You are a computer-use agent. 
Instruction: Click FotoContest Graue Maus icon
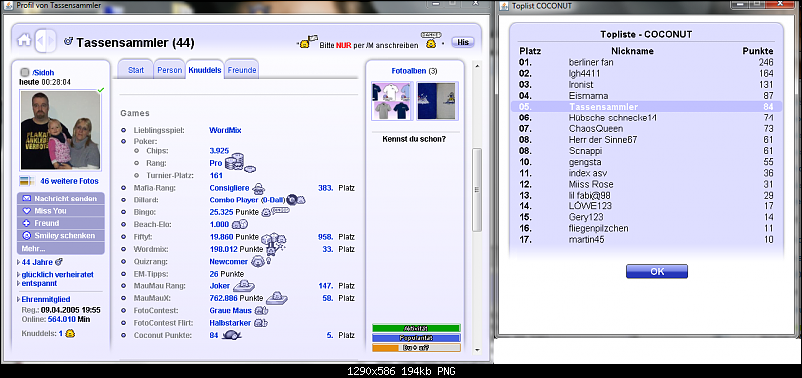261,310
